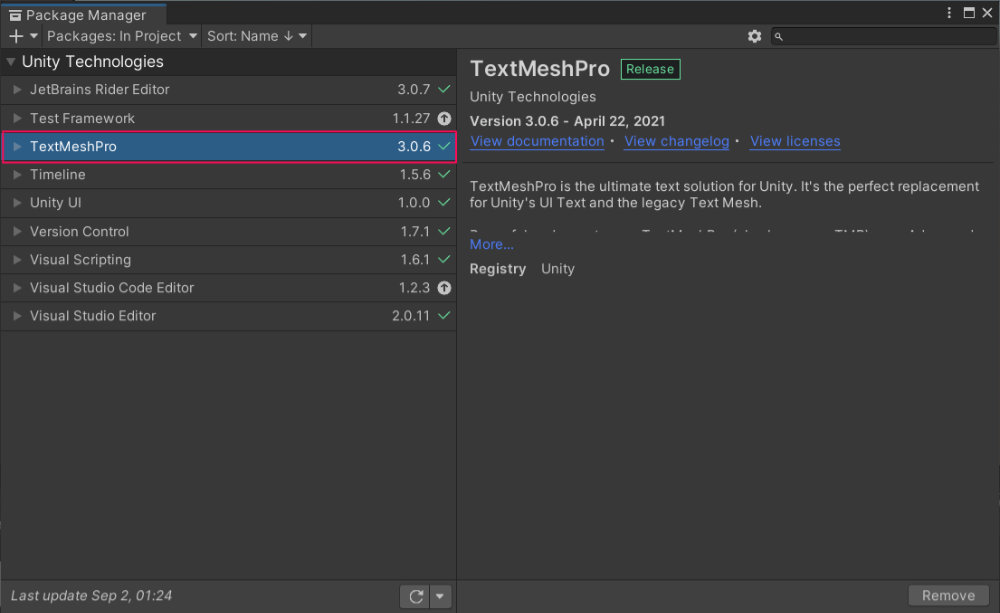
Task: Expand the Visual Scripting row arrow
Action: pyautogui.click(x=17, y=260)
